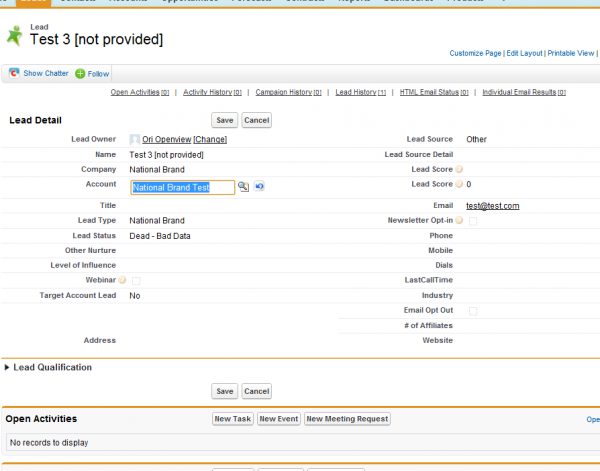Image resolution: width=600 pixels, height=471 pixels.
Task: Click the Account input field
Action: [x=183, y=187]
